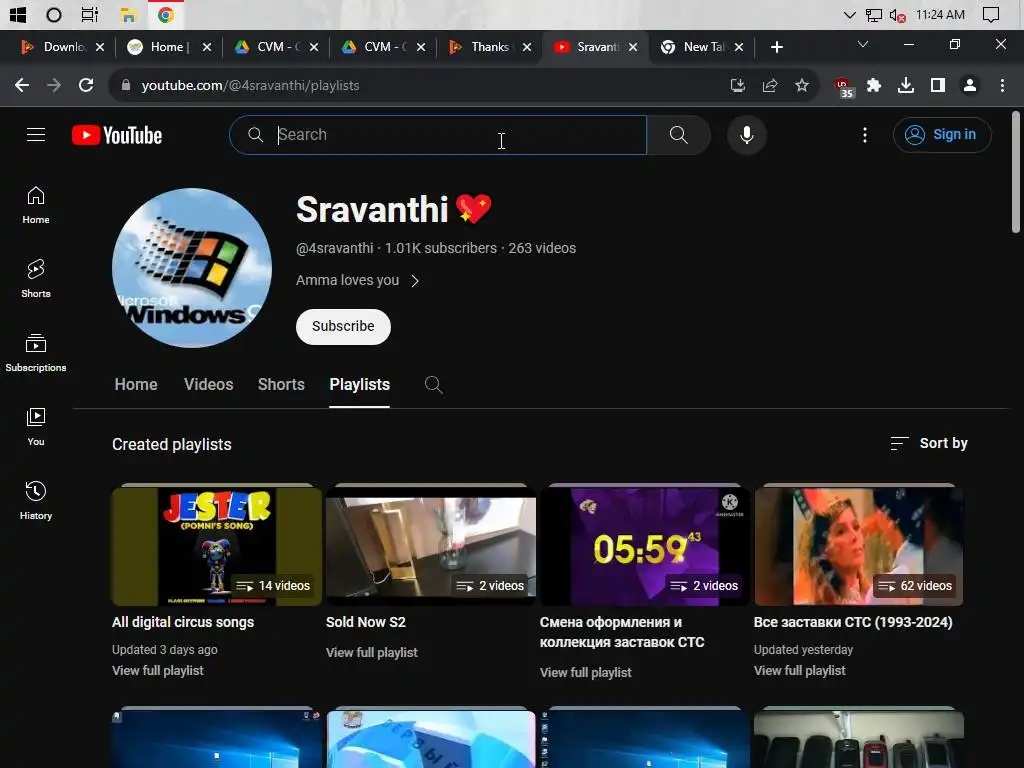Viewport: 1024px width, 768px height.
Task: Click the YouTube logo
Action: click(x=117, y=135)
